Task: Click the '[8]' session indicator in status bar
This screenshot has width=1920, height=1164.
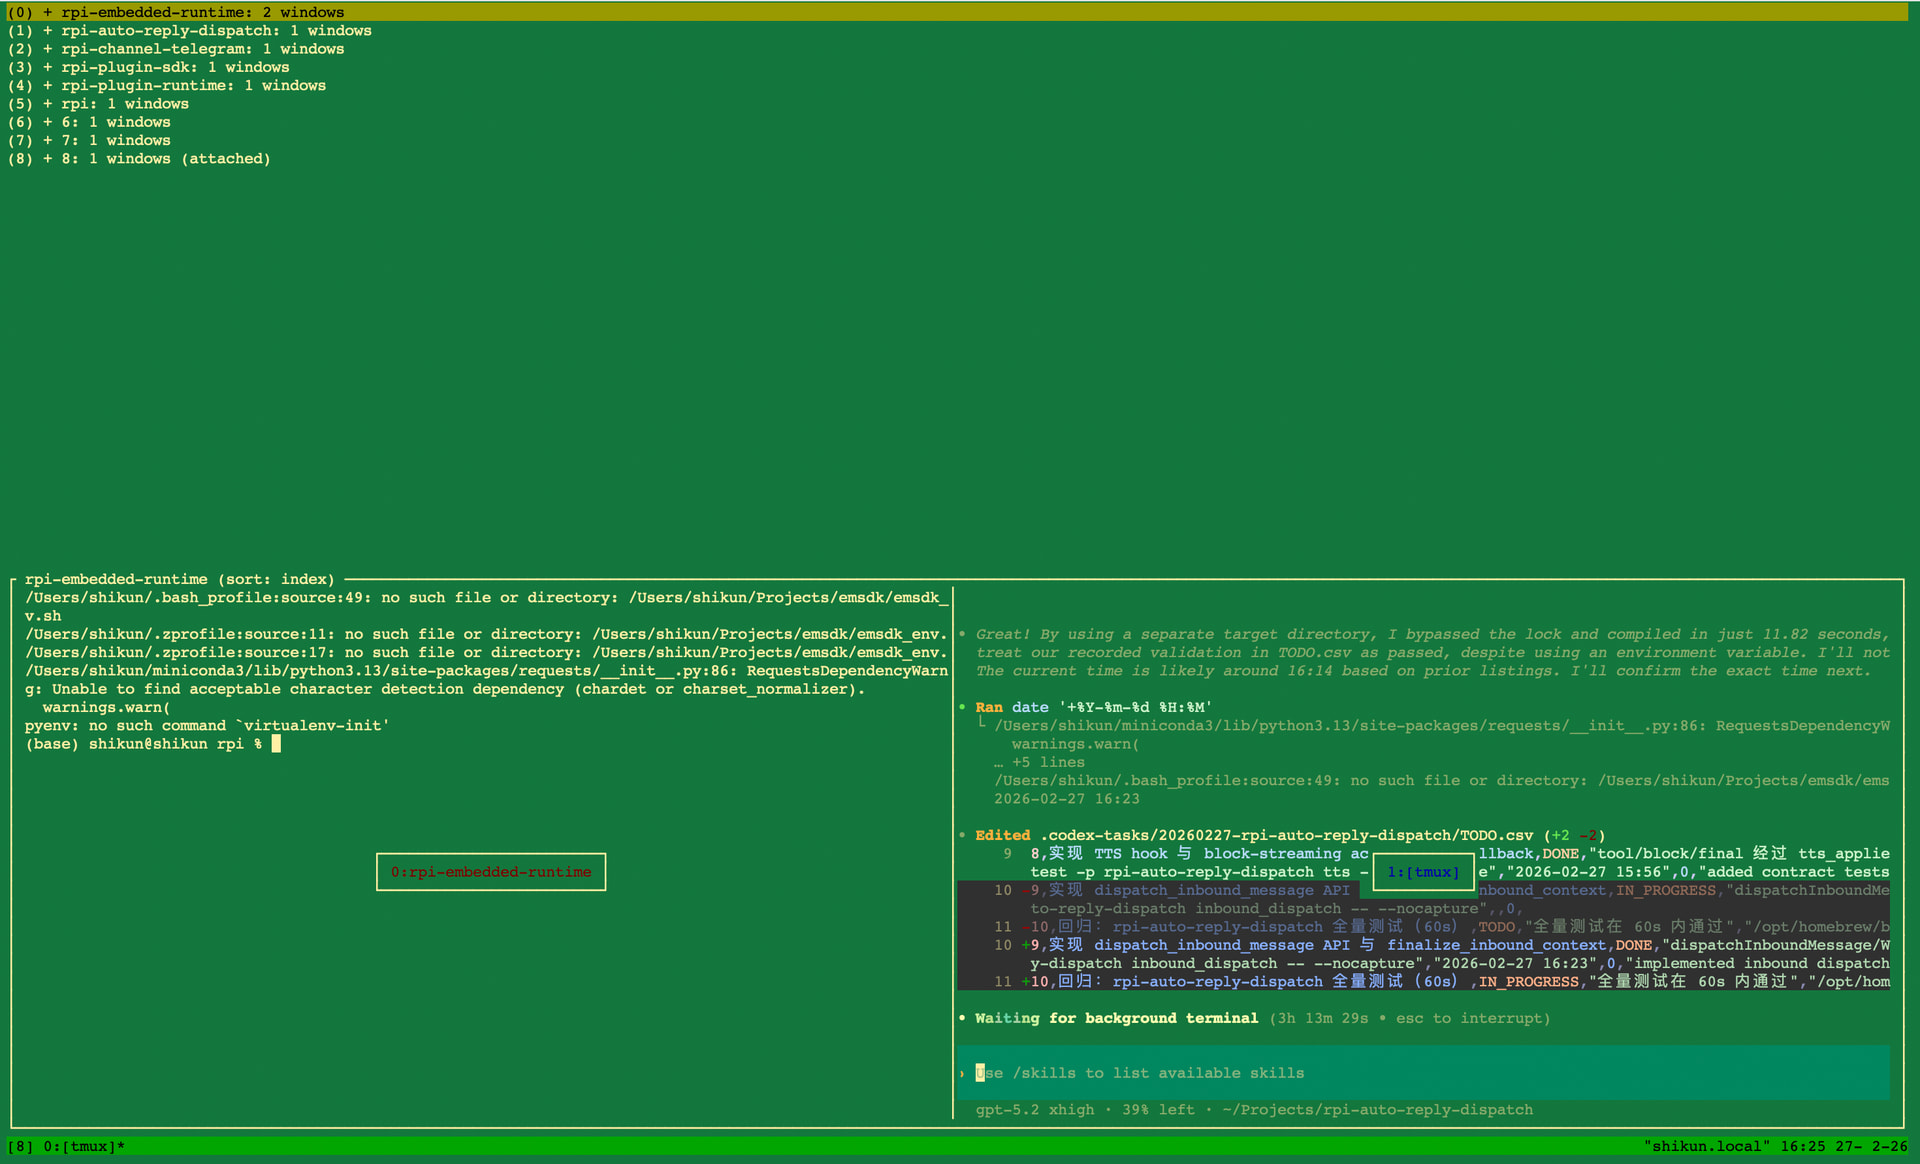Action: (x=21, y=1146)
